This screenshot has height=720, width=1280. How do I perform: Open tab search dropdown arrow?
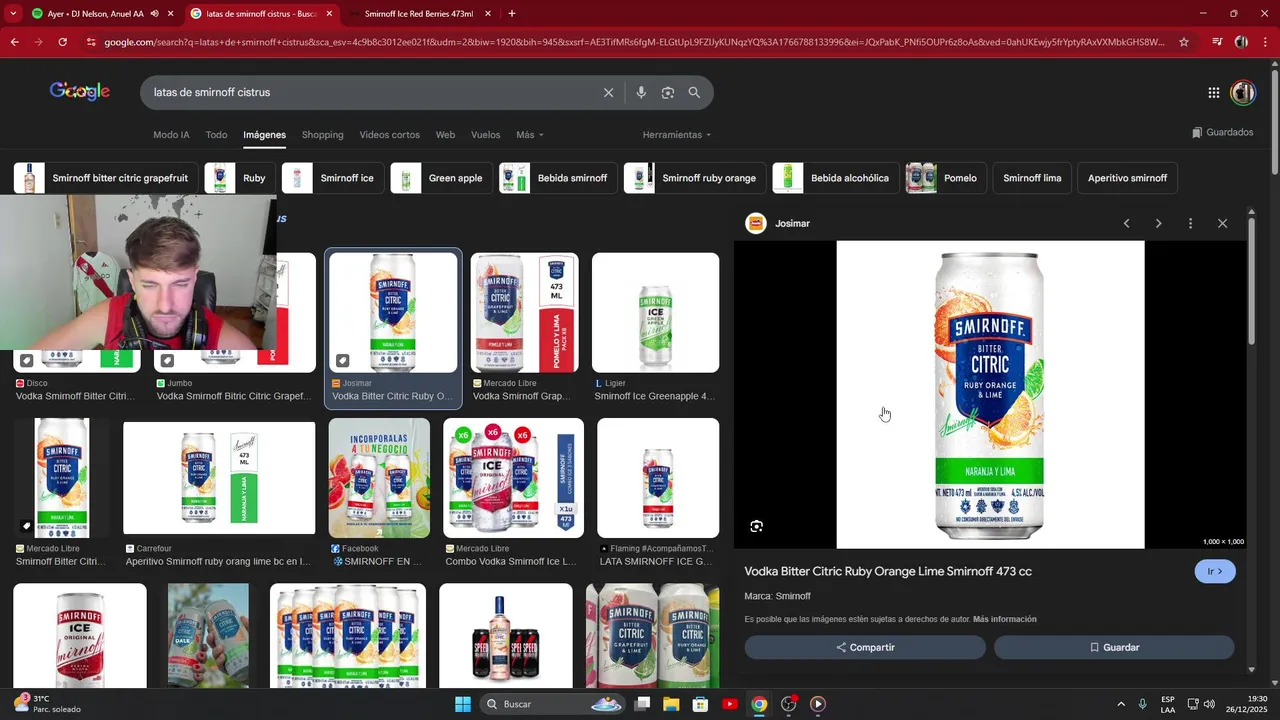13,14
